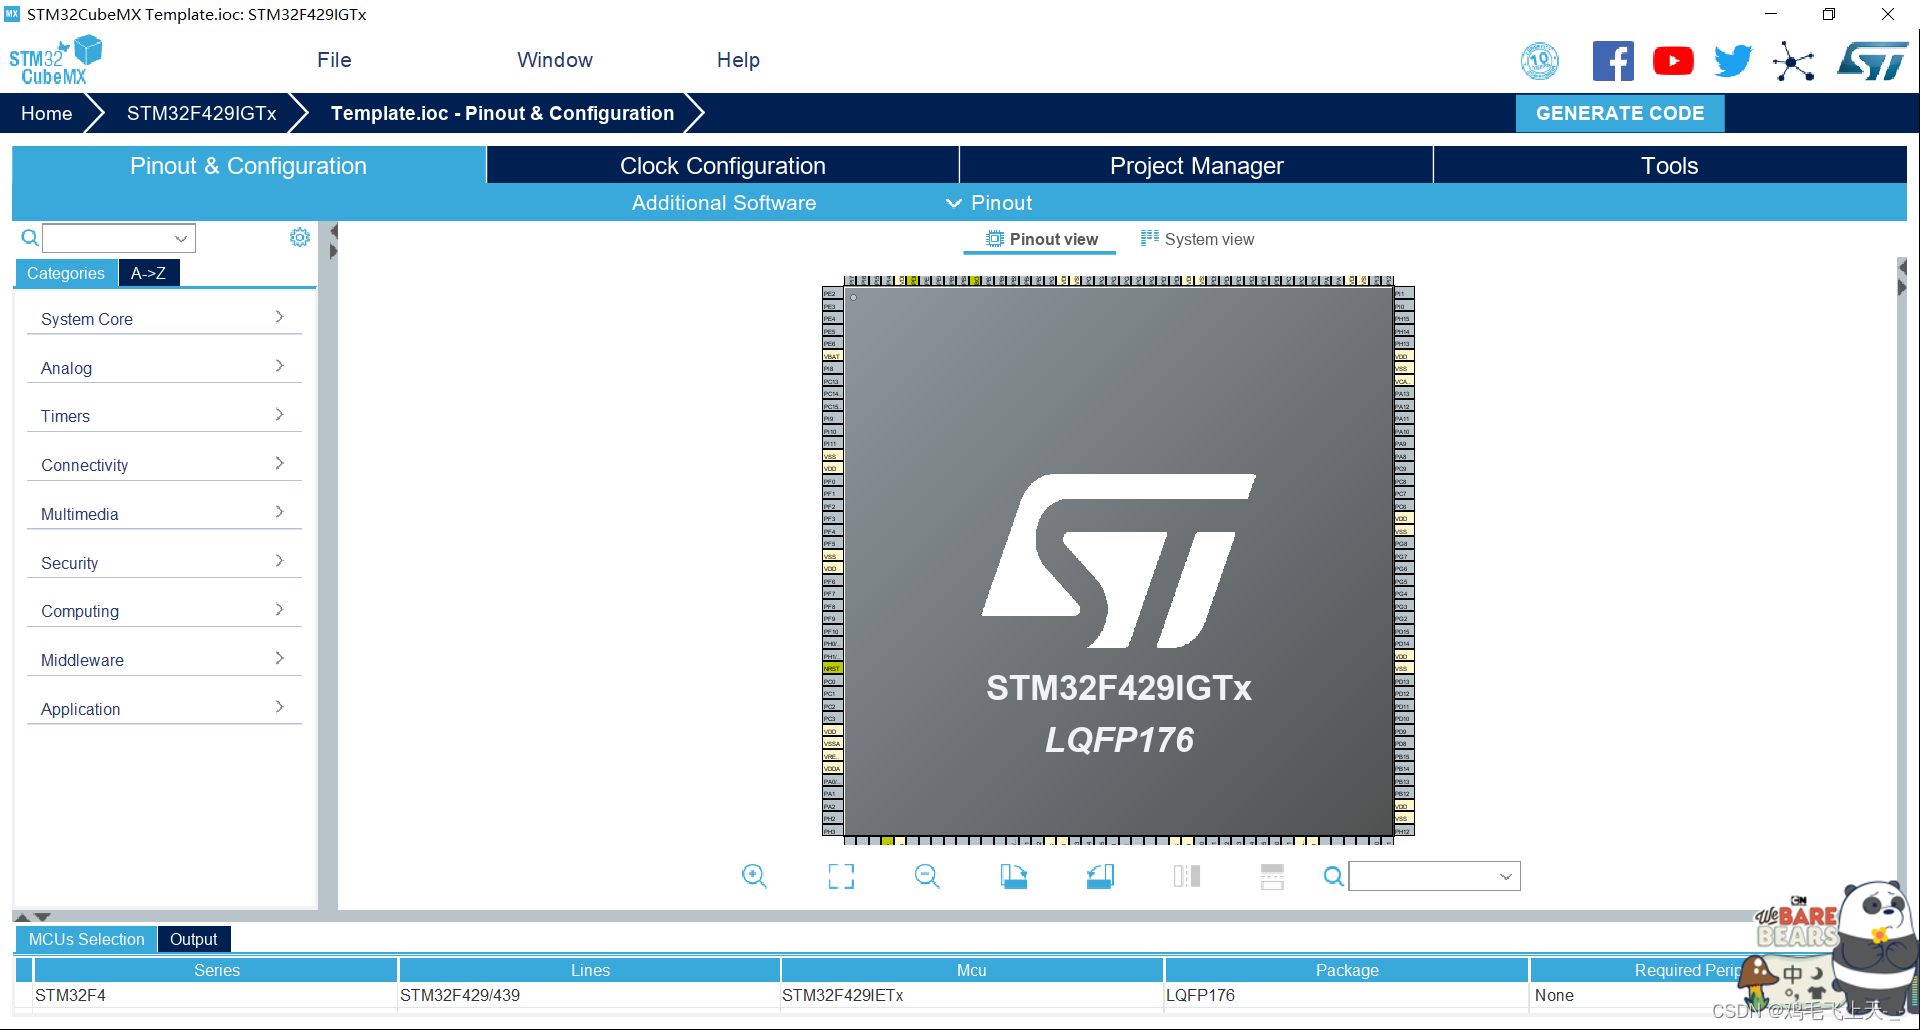Go to Home breadcrumb

[x=47, y=113]
